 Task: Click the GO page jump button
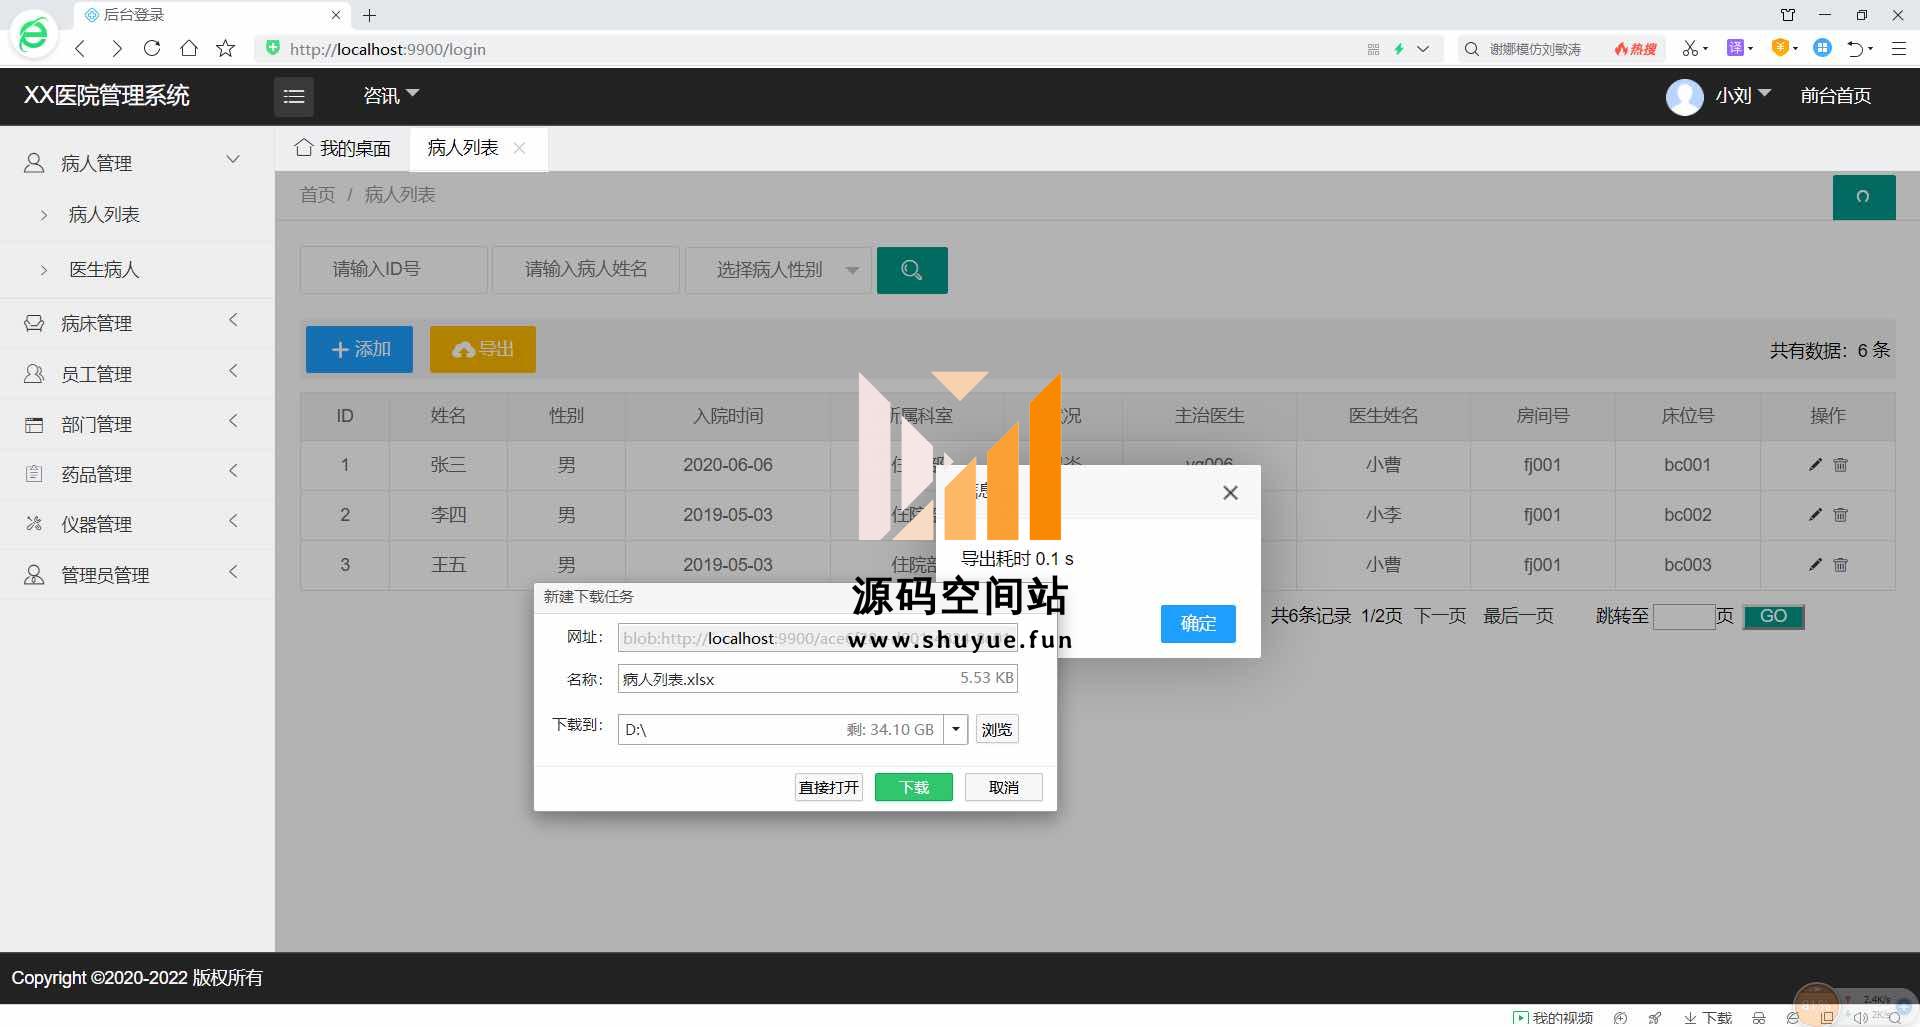pos(1774,616)
